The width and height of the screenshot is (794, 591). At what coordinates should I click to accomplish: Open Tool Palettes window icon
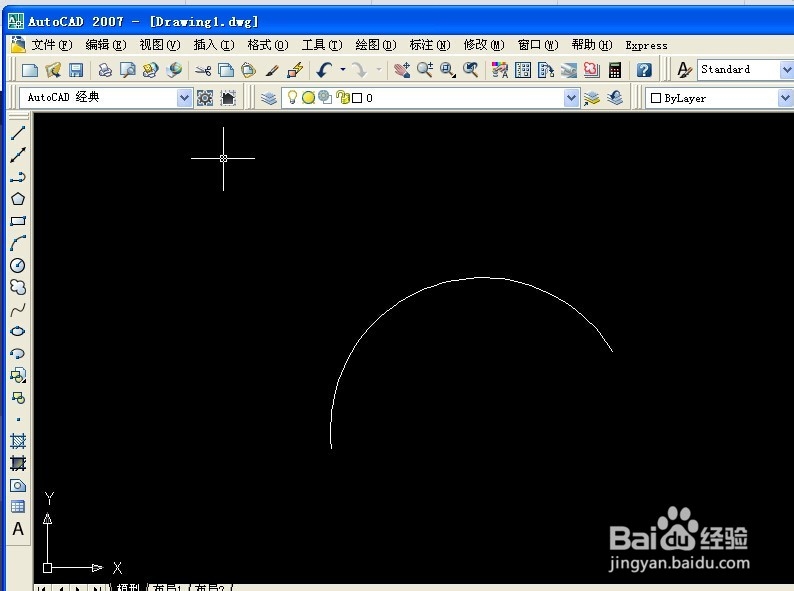pos(546,70)
